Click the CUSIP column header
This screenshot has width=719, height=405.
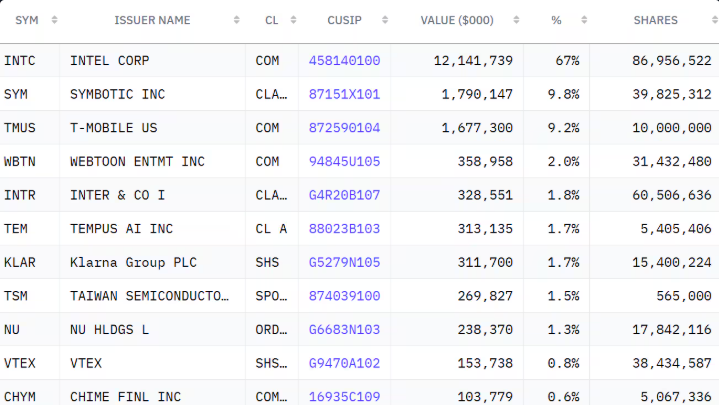pos(344,20)
